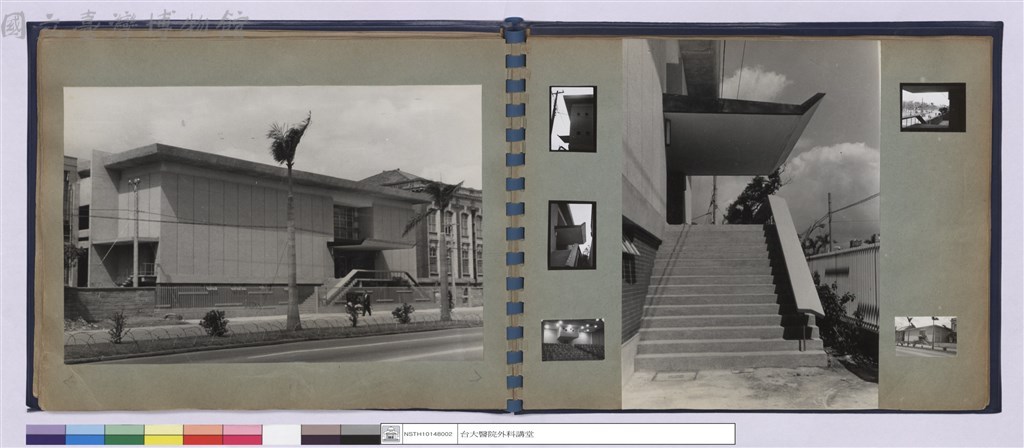Click the NSTH10148002 identifier text
The height and width of the screenshot is (448, 1024).
pyautogui.click(x=428, y=434)
